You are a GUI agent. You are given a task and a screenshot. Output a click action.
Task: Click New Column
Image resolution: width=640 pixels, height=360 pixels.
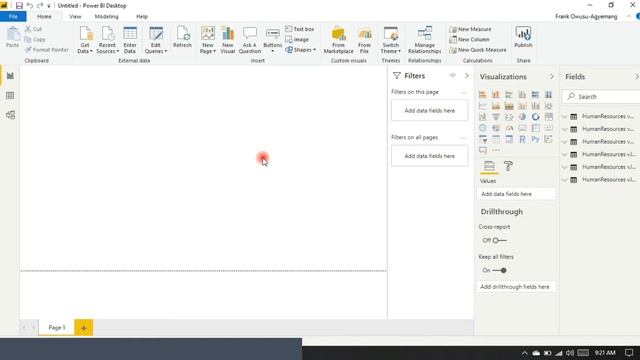click(x=469, y=40)
